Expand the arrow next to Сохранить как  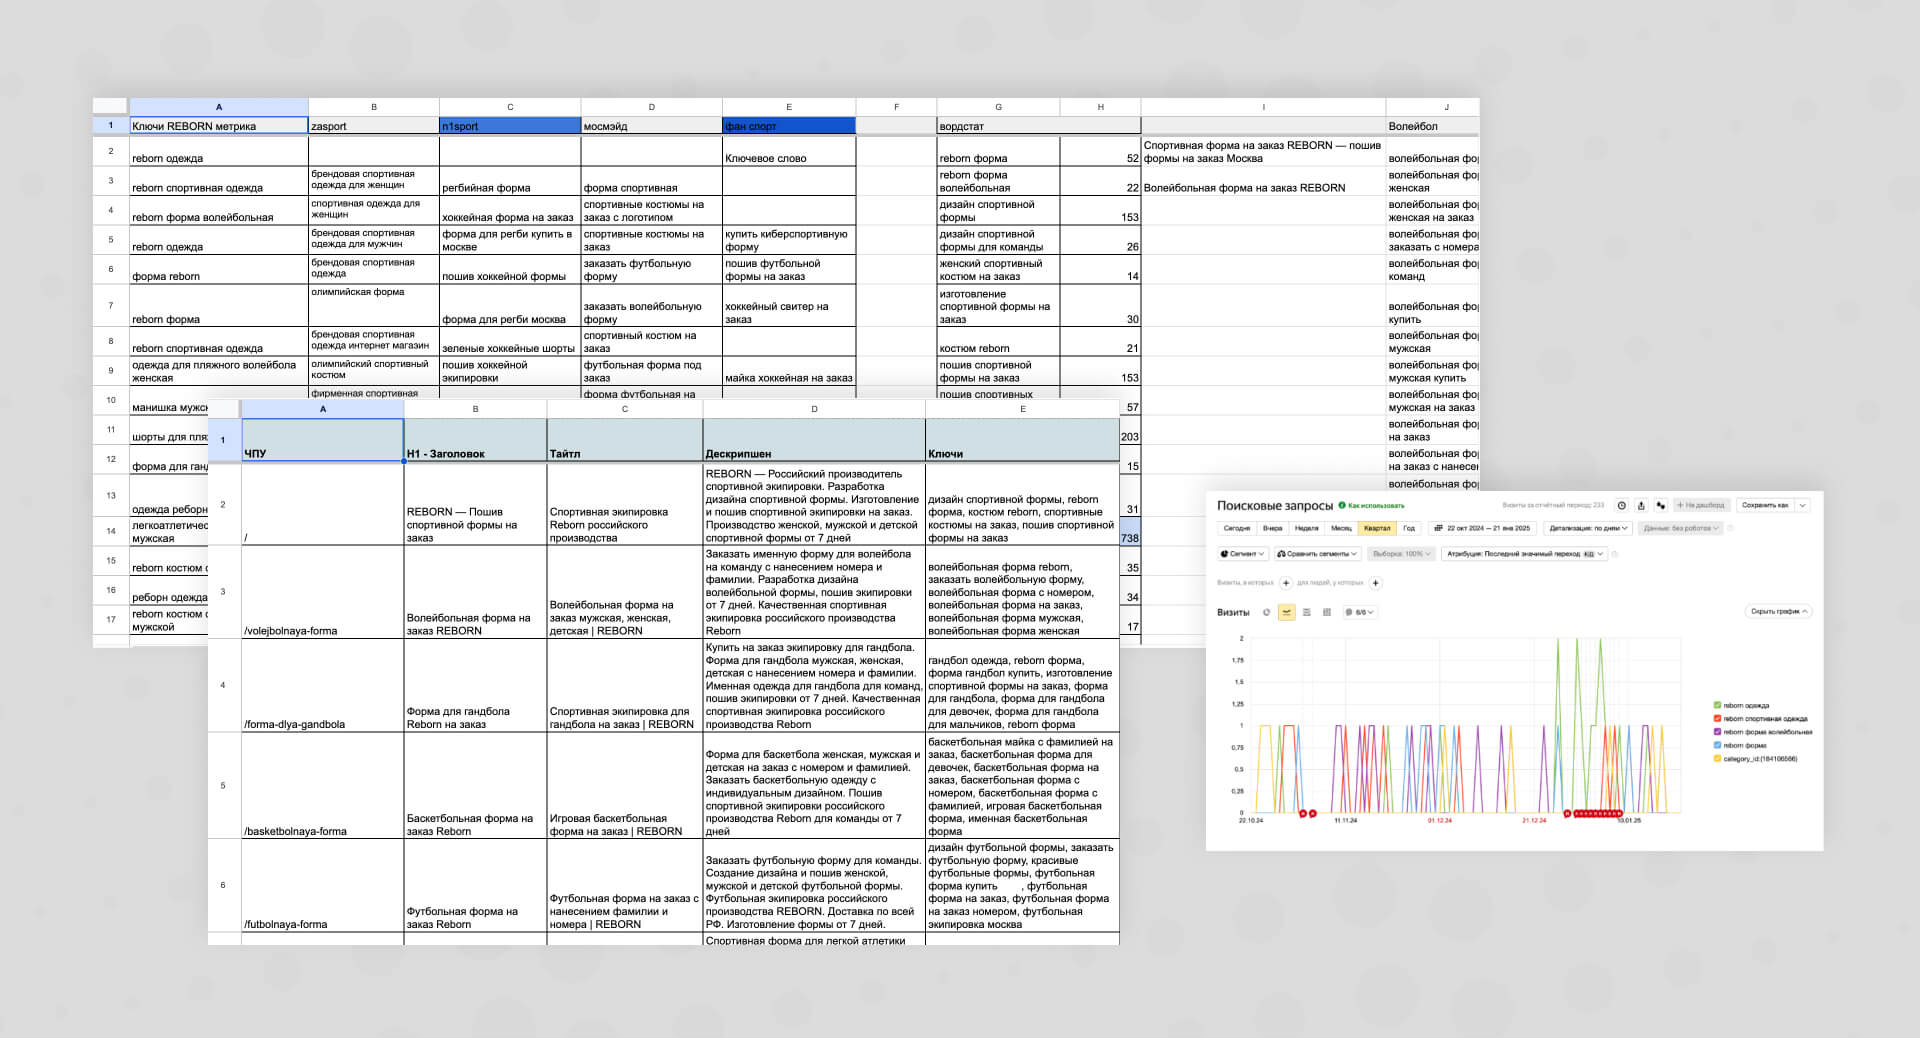(x=1803, y=506)
